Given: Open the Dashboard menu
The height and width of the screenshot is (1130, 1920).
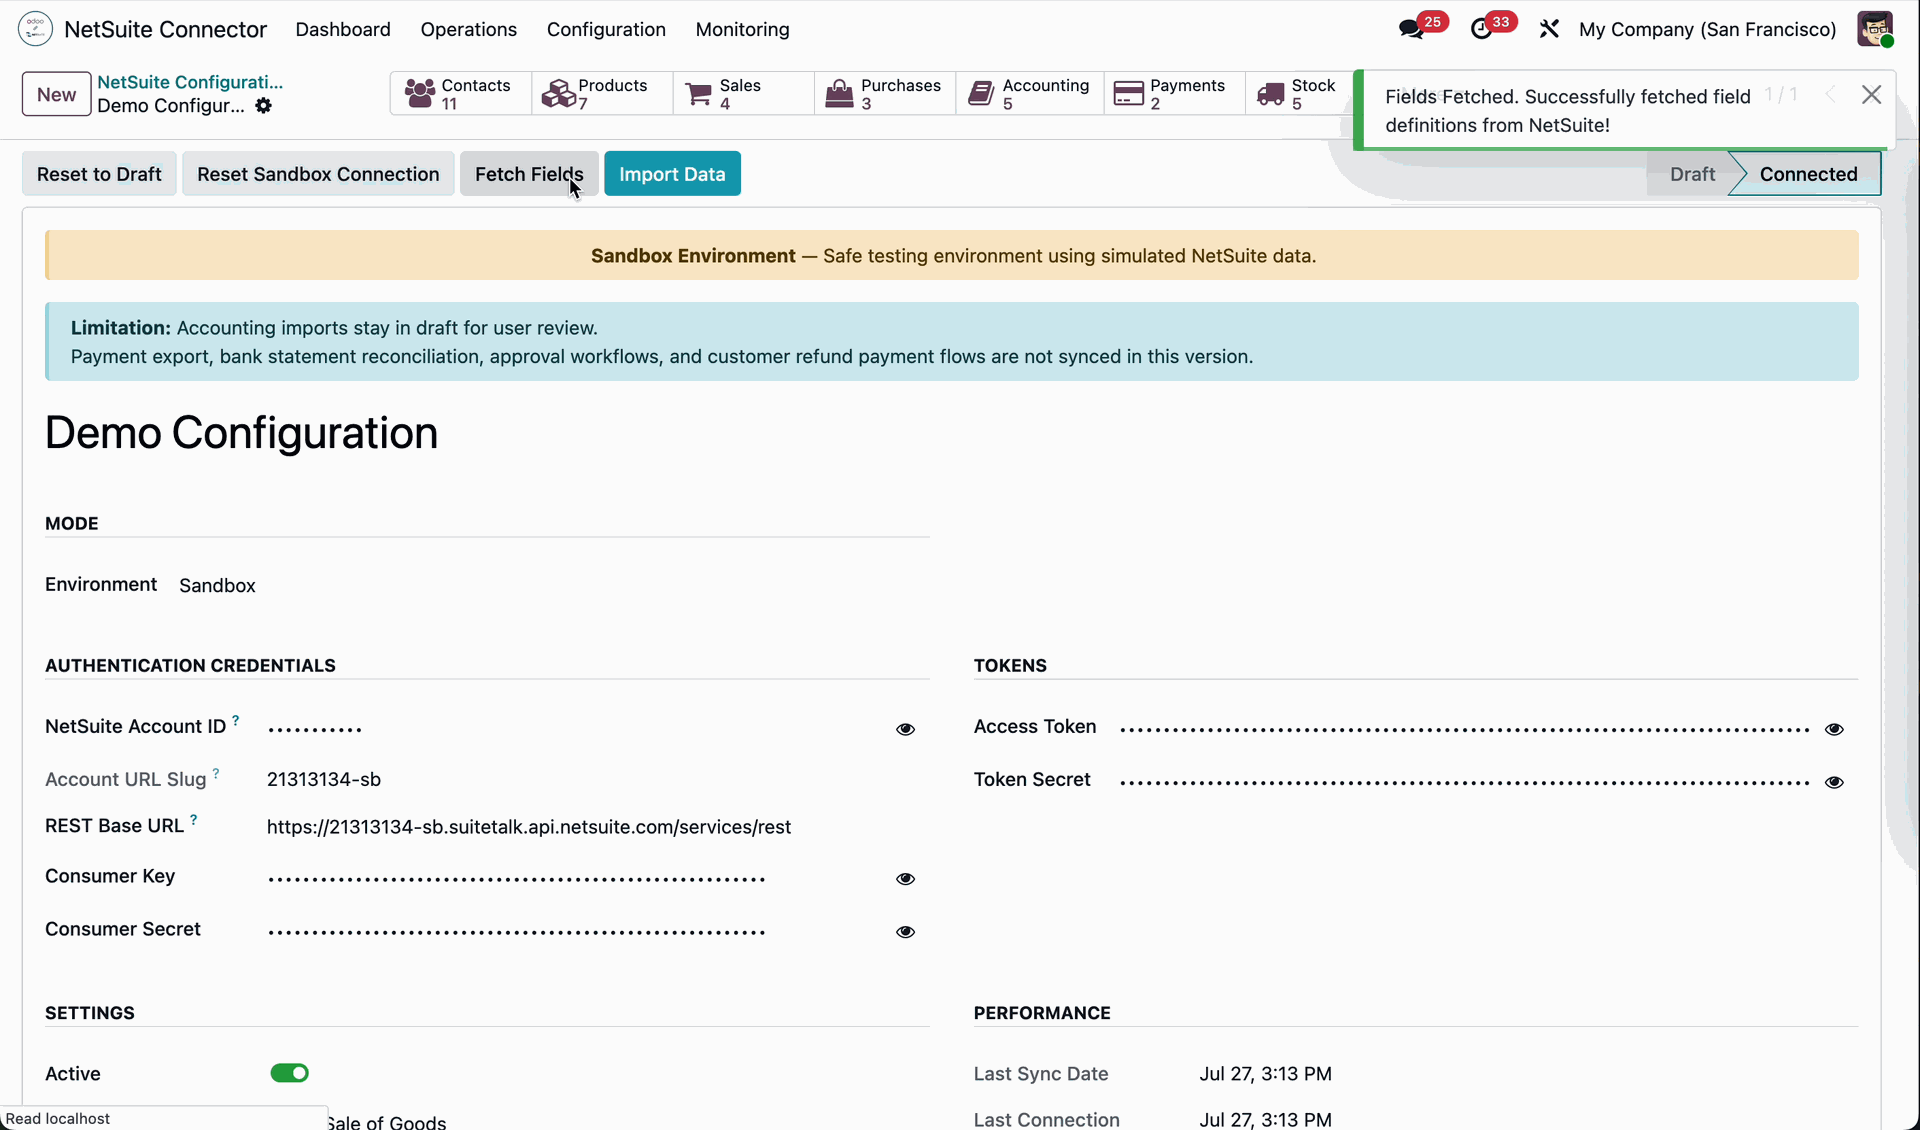Looking at the screenshot, I should (343, 30).
